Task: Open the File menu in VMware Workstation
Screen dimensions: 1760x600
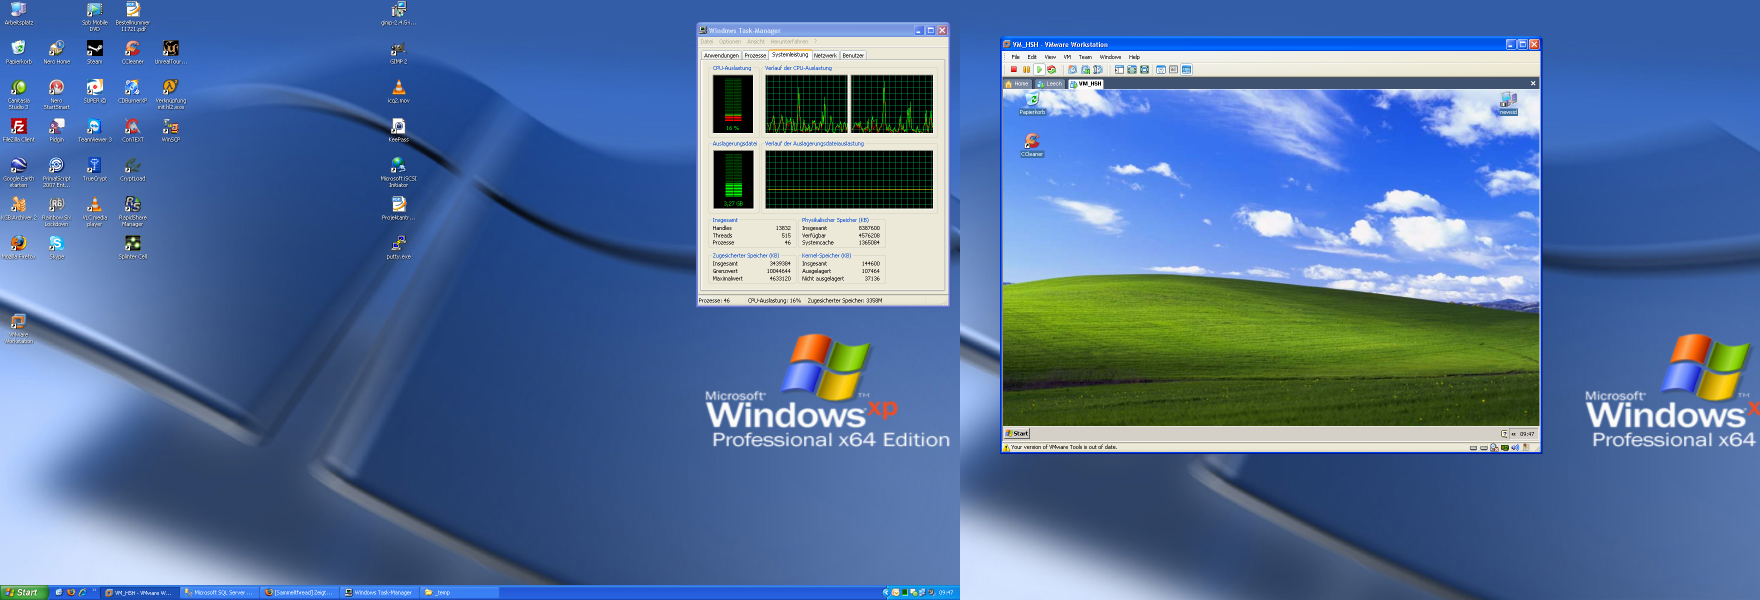Action: pyautogui.click(x=1015, y=57)
